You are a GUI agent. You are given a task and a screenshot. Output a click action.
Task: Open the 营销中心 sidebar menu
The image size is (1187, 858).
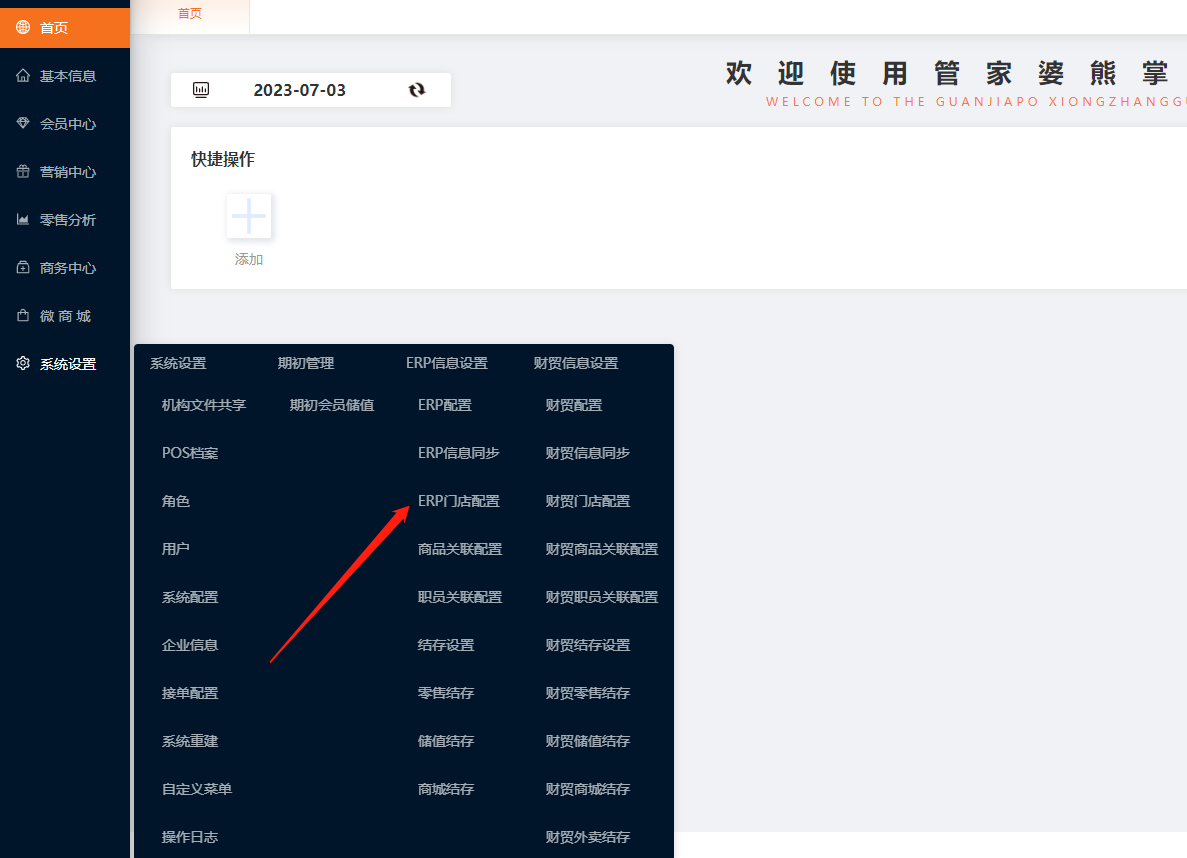[x=65, y=172]
